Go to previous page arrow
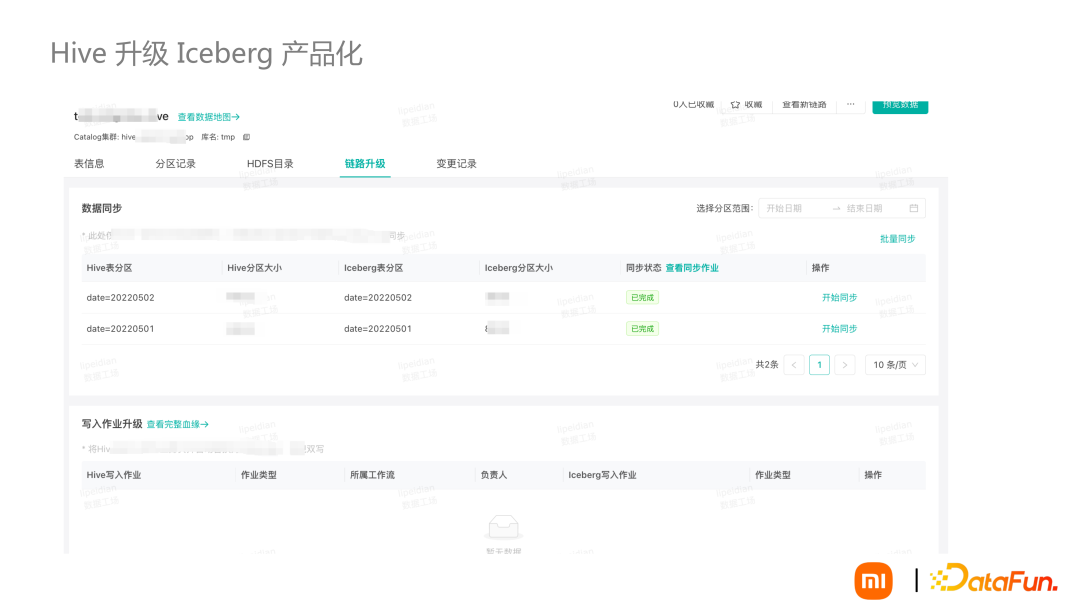This screenshot has width=1080, height=608. click(794, 365)
